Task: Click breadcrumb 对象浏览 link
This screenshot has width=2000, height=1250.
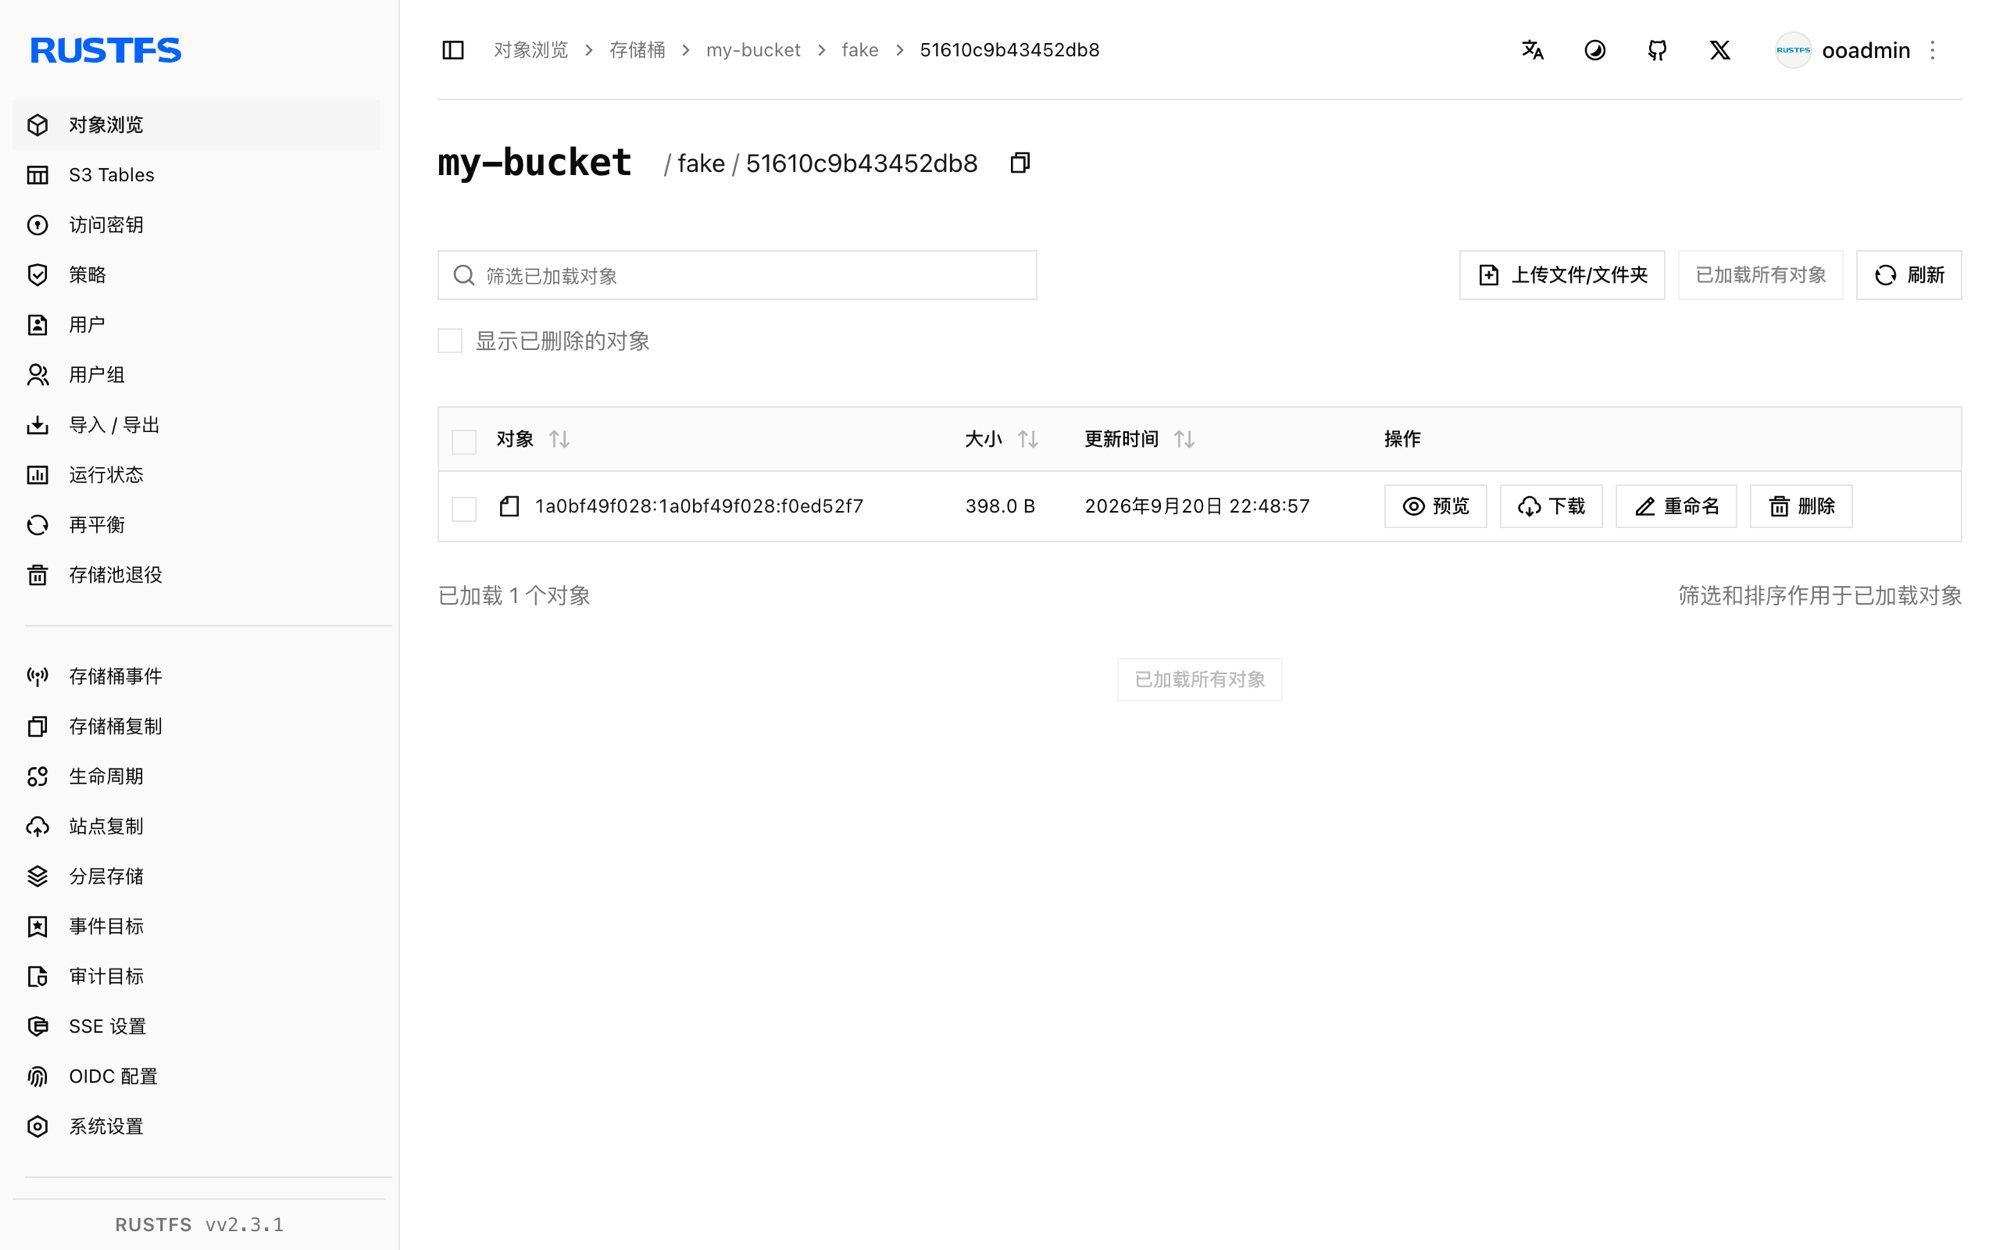Action: (531, 50)
